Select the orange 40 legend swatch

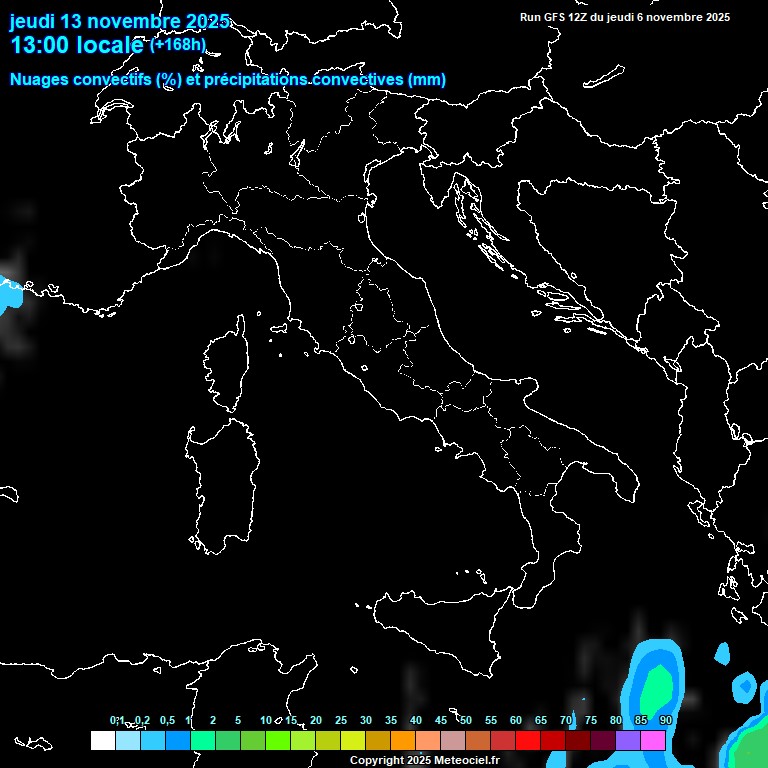pyautogui.click(x=403, y=740)
